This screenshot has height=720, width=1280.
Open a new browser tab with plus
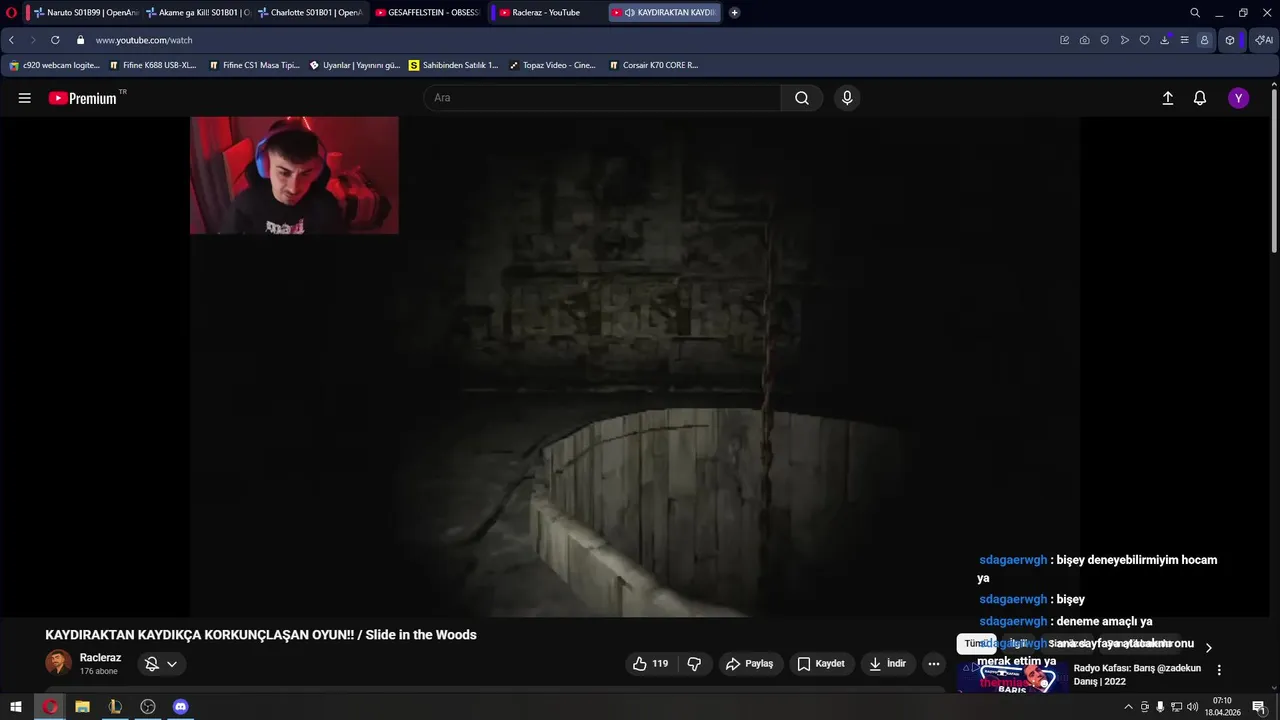(x=735, y=13)
